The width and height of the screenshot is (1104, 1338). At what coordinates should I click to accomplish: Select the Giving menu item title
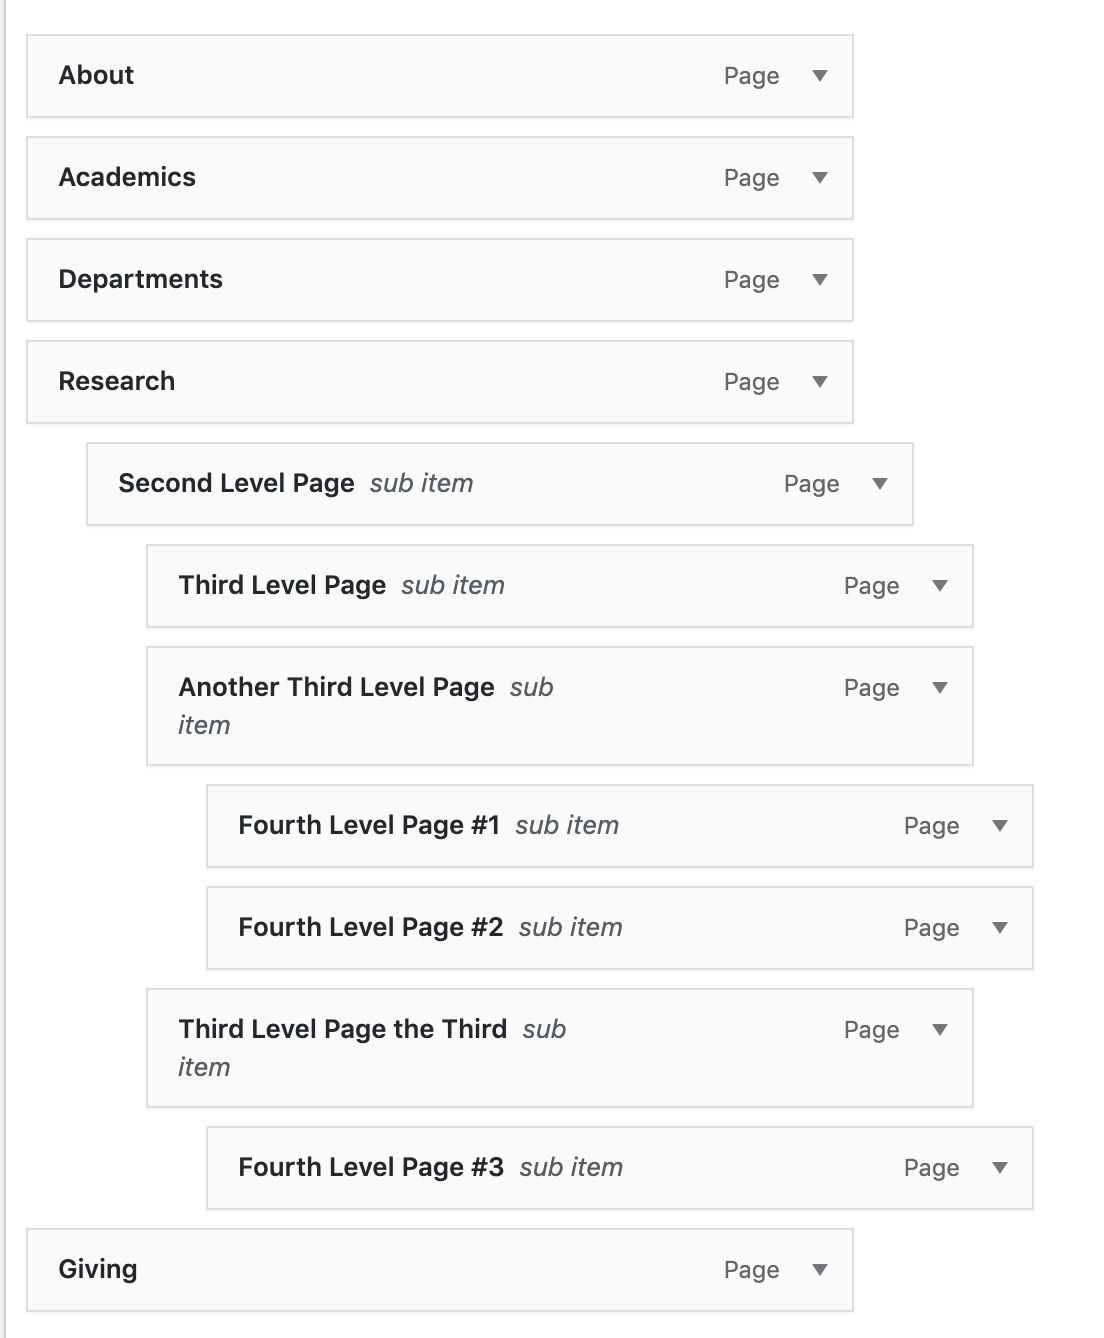[x=98, y=1270]
